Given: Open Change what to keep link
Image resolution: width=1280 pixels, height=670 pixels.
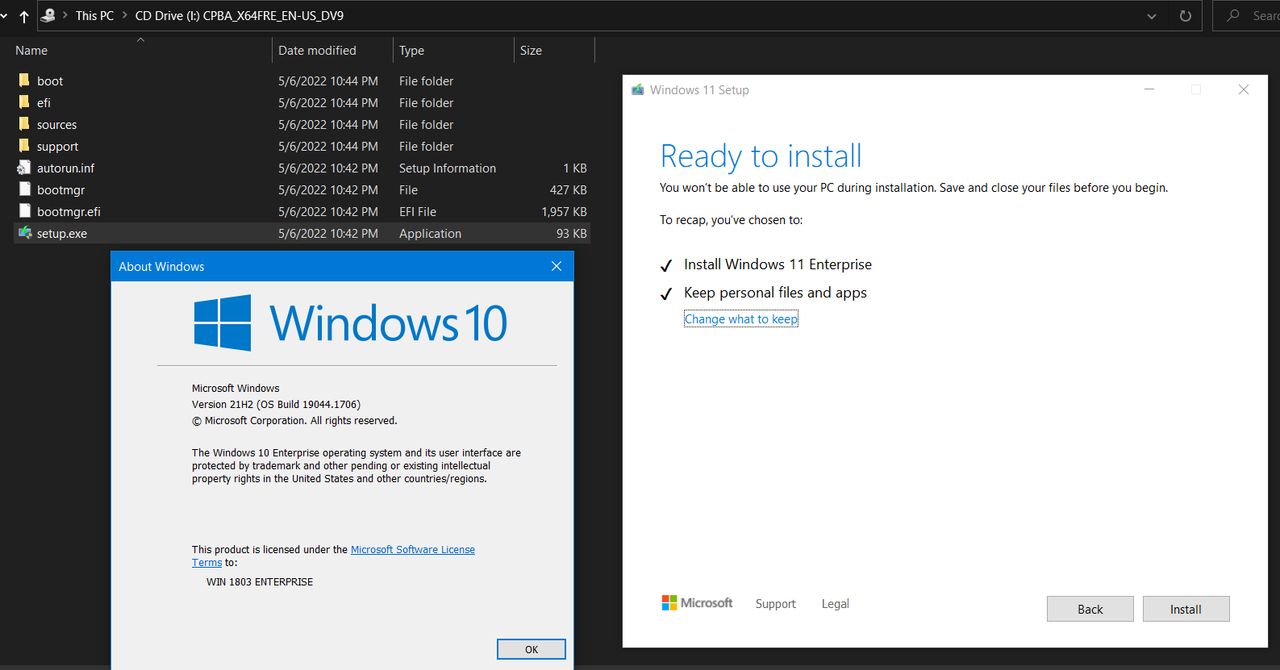Looking at the screenshot, I should click(x=741, y=319).
